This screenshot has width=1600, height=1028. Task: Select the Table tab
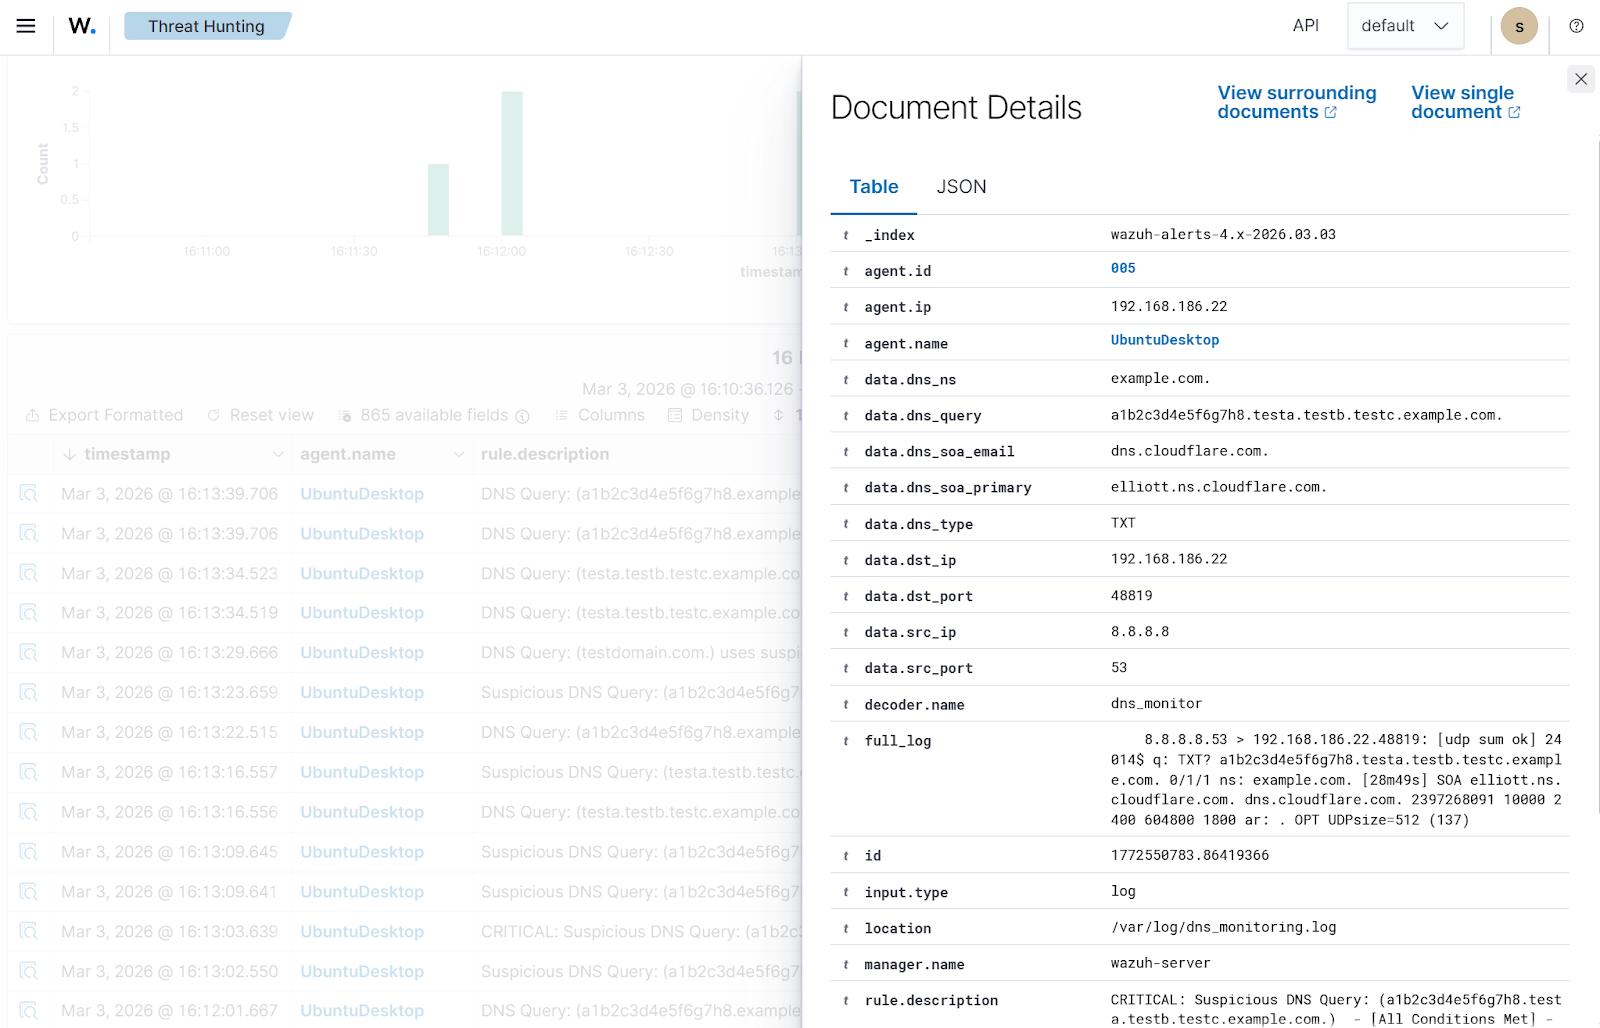(x=873, y=187)
